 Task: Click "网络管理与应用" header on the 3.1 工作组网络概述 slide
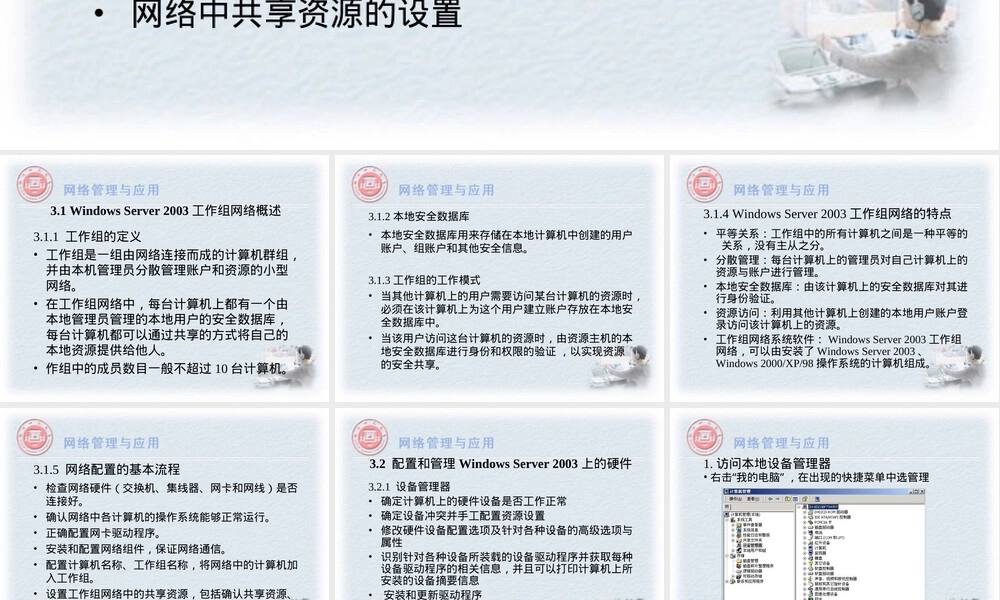click(111, 190)
